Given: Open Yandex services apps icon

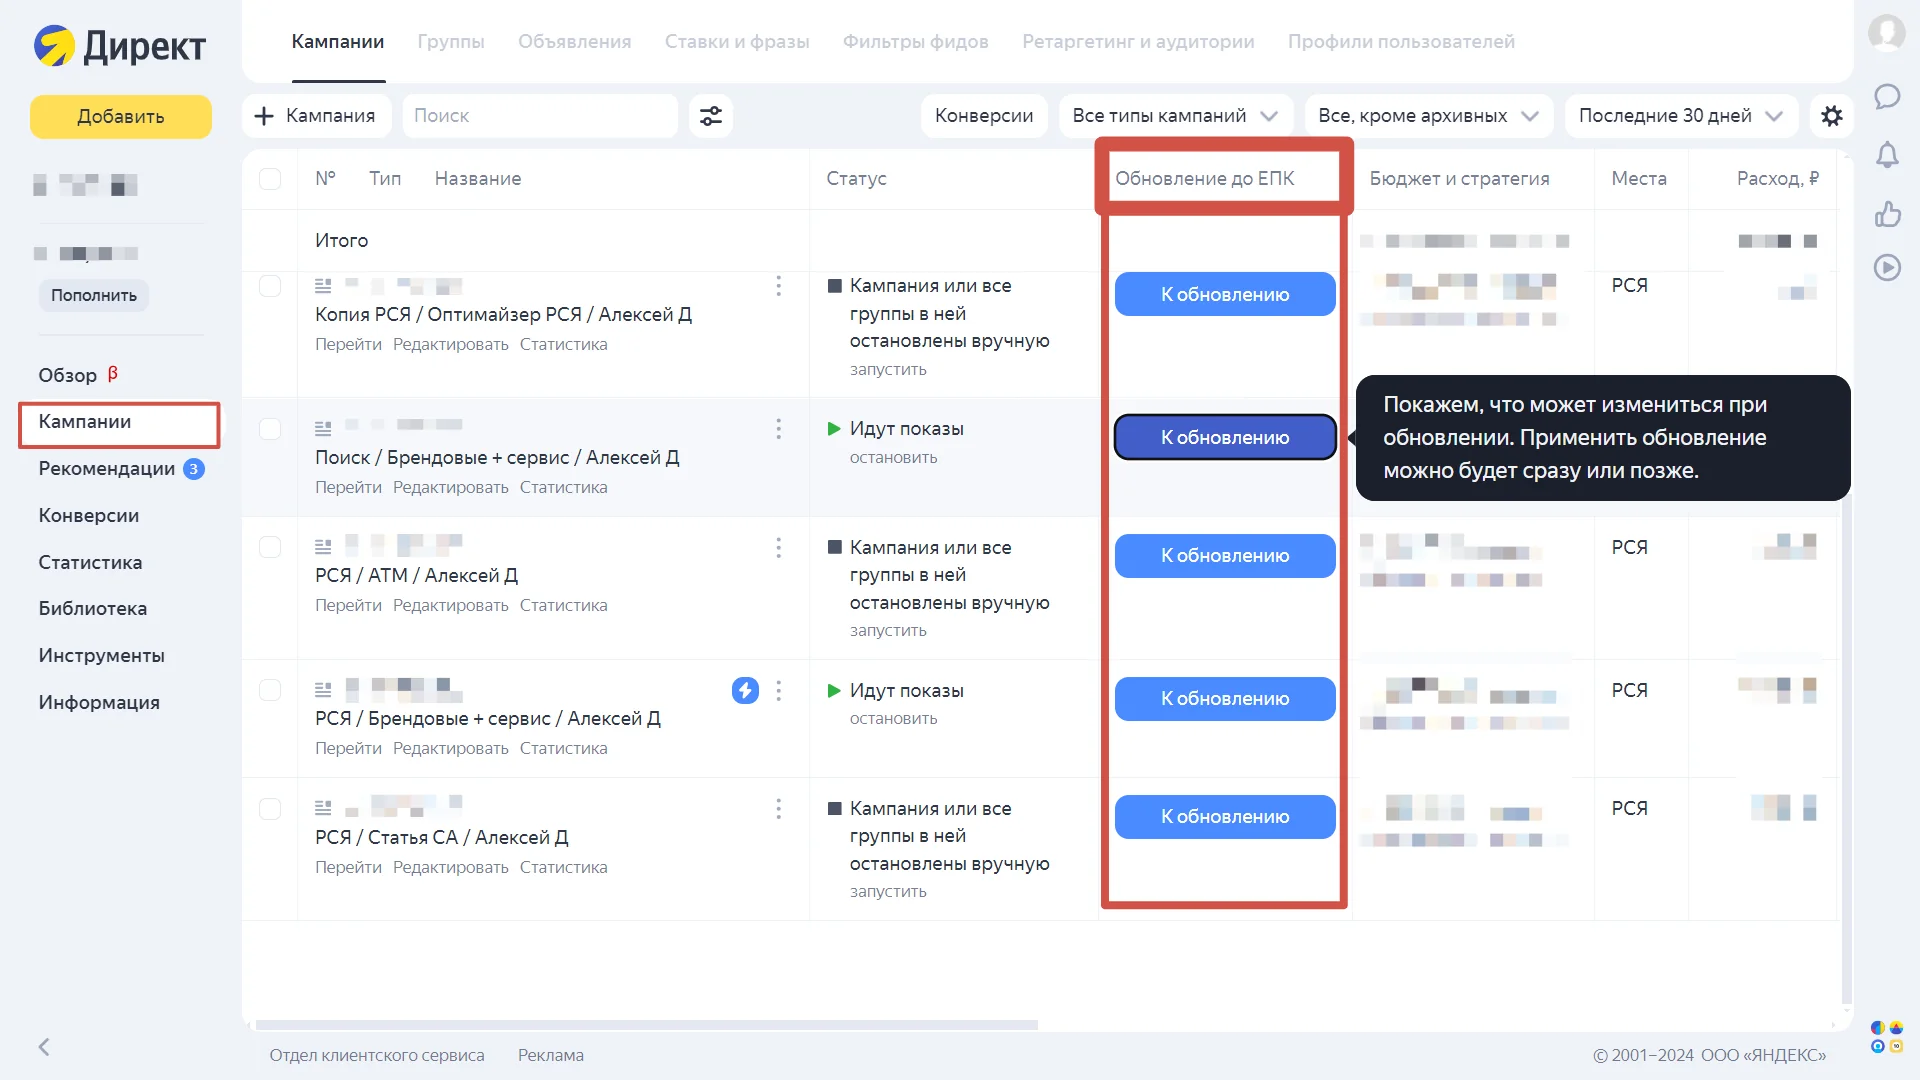Looking at the screenshot, I should pyautogui.click(x=1887, y=1037).
